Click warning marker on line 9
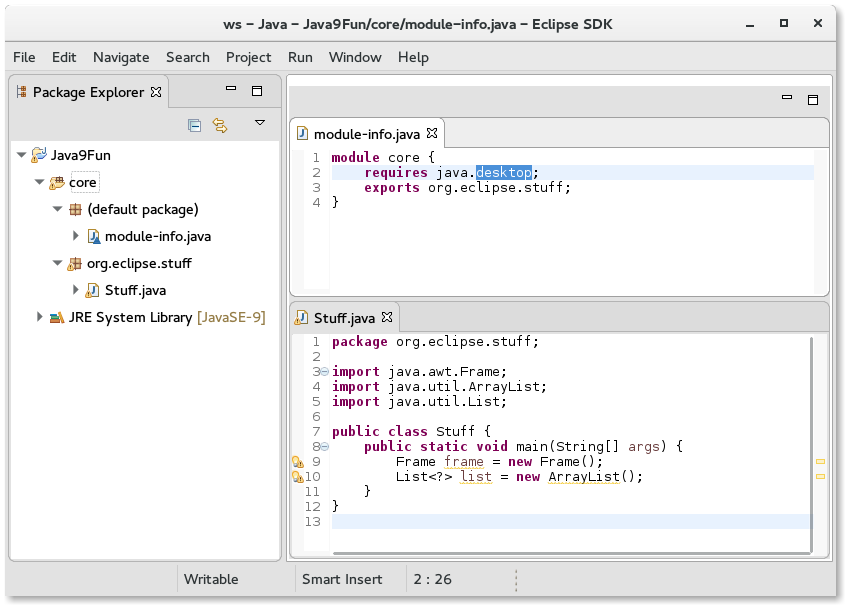Image resolution: width=845 pixels, height=605 pixels. click(298, 462)
